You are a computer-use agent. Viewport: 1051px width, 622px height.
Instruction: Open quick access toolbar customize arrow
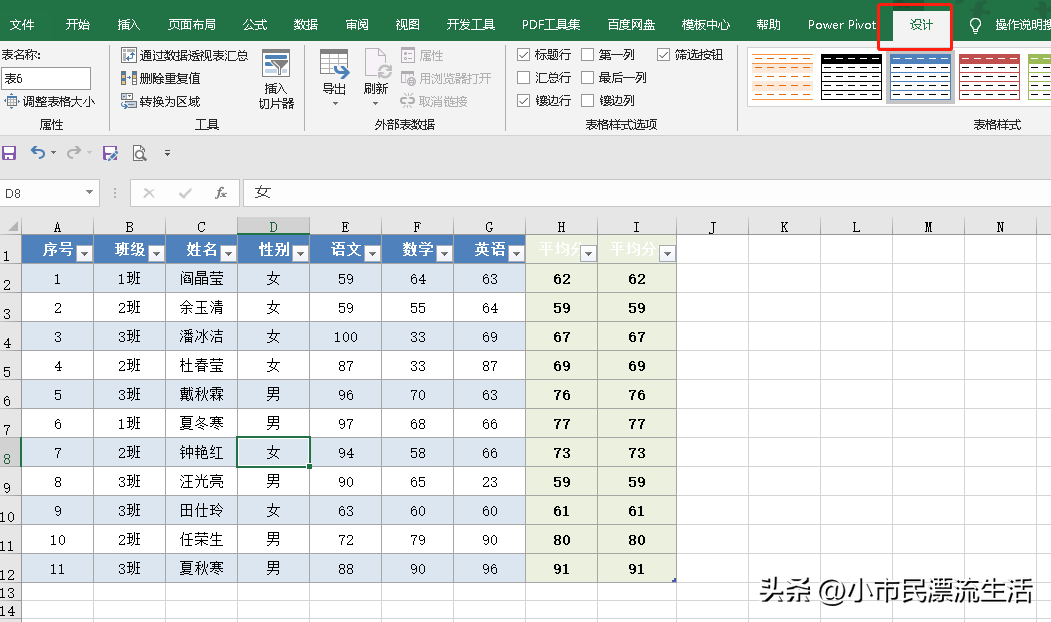coord(168,153)
